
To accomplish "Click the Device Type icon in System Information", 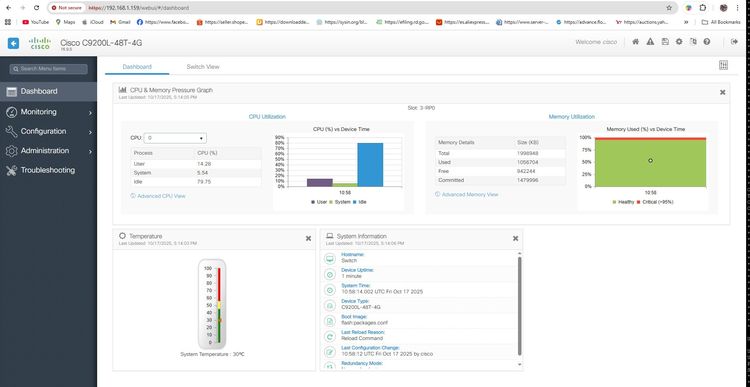I will click(x=330, y=305).
